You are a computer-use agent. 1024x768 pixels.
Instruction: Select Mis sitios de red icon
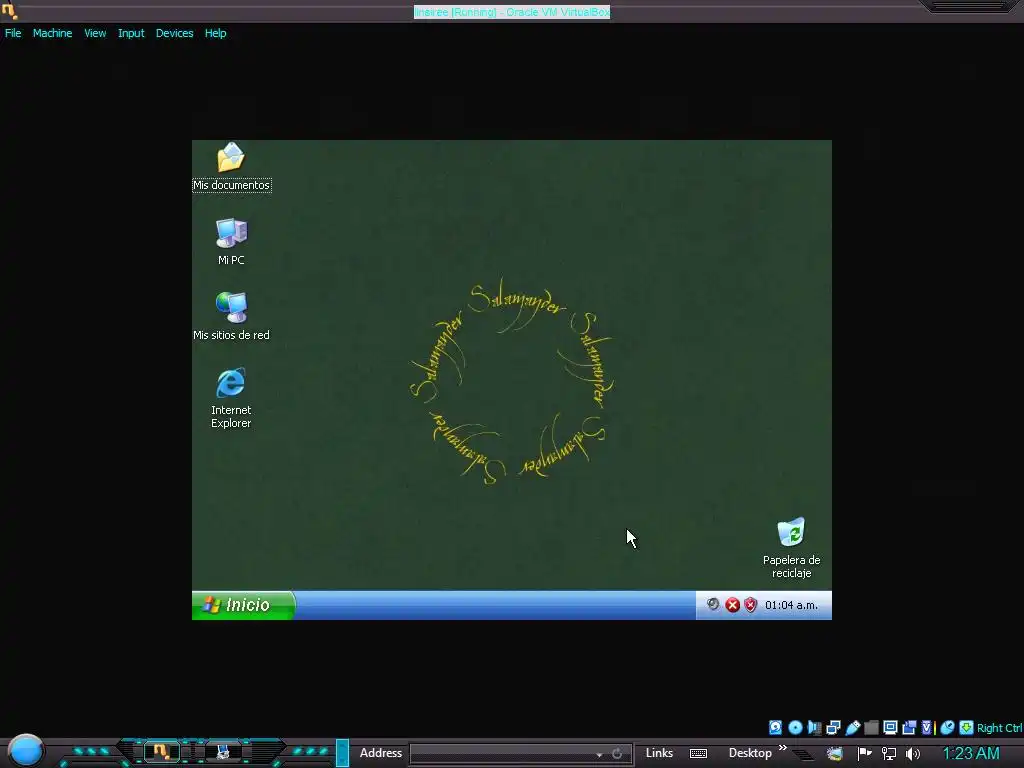[231, 317]
